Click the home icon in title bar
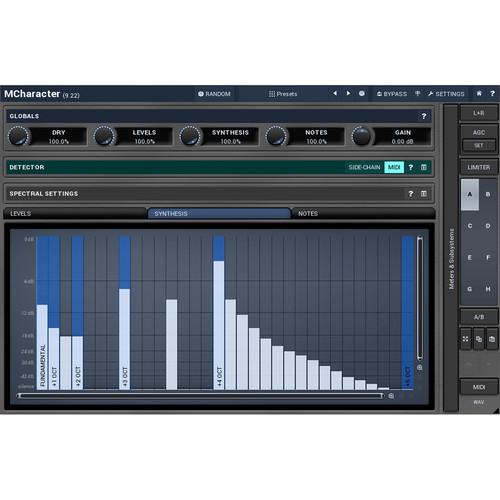This screenshot has width=500, height=500. (479, 93)
